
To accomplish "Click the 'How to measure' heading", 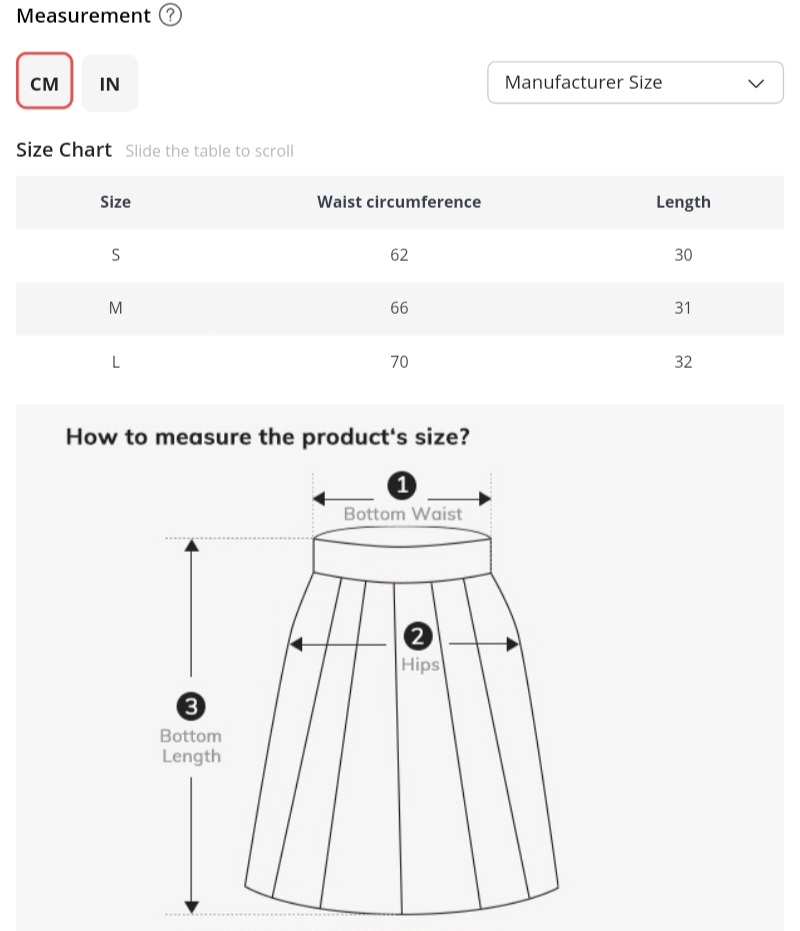I will pos(267,437).
